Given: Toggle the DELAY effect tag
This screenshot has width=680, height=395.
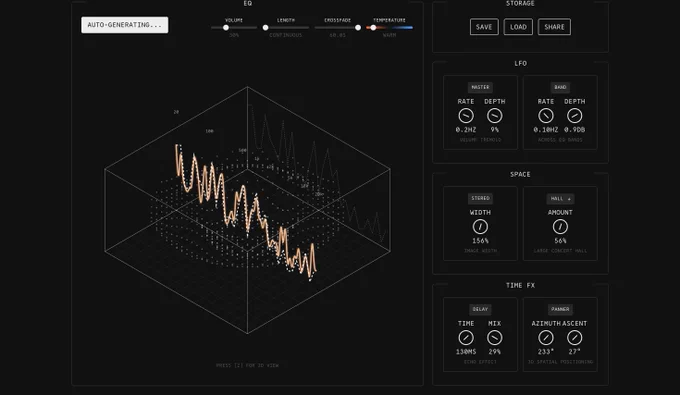Looking at the screenshot, I should coord(480,309).
